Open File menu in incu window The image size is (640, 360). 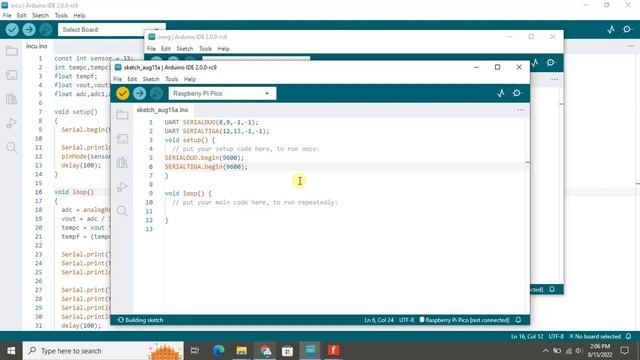[7, 16]
